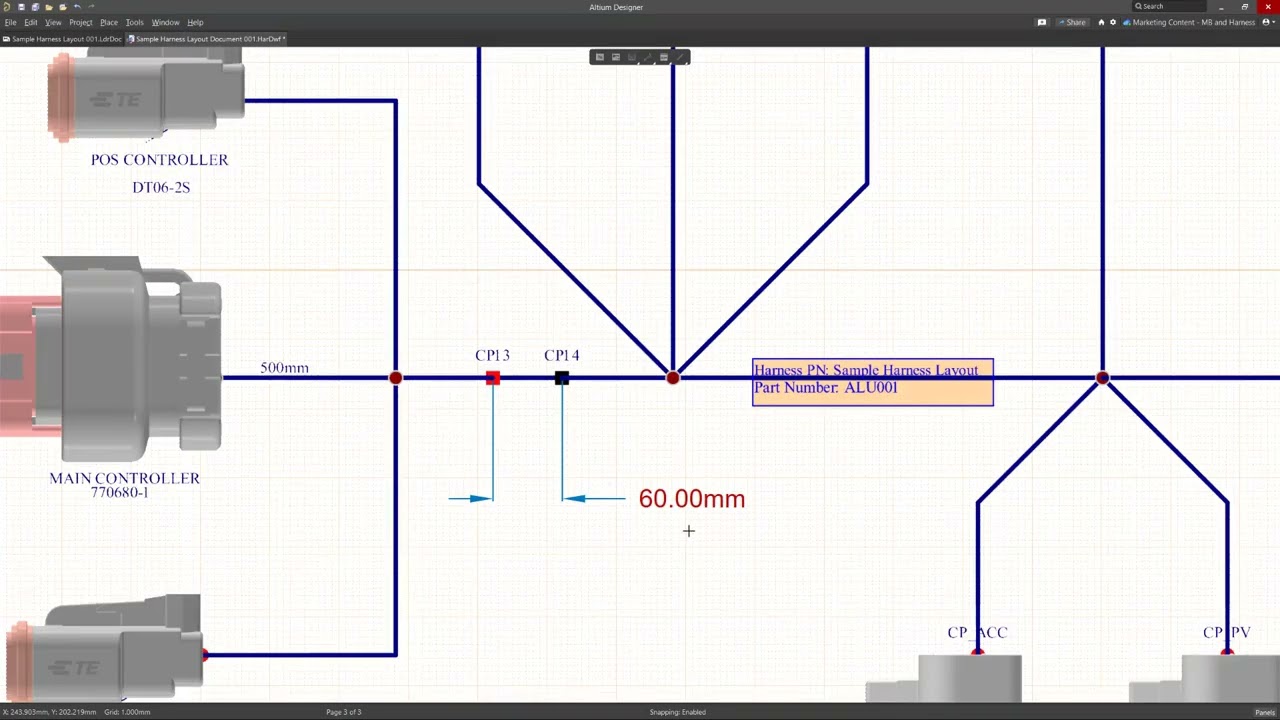Switch to Sample Harness Layout 001.LdrDoc tab
Viewport: 1280px width, 720px height.
65,39
